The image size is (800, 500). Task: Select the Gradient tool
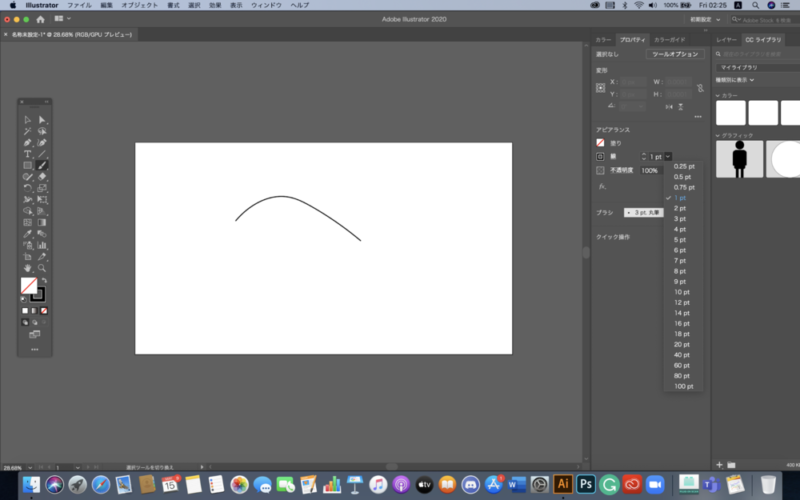[x=42, y=222]
